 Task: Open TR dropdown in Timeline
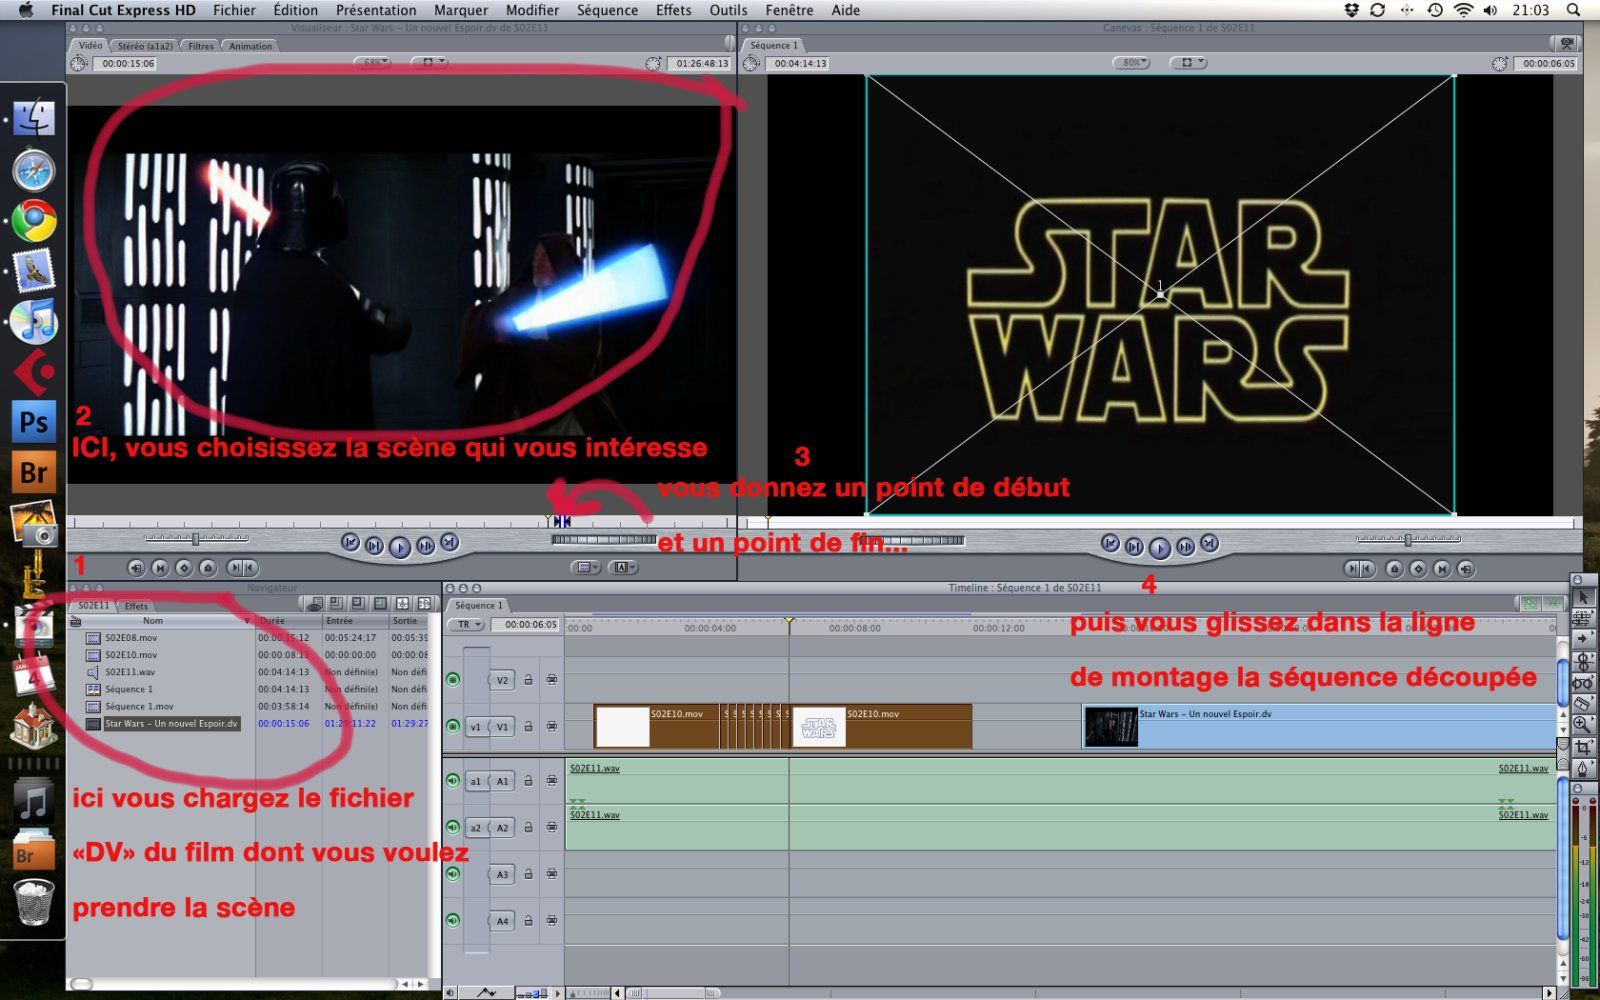point(467,625)
